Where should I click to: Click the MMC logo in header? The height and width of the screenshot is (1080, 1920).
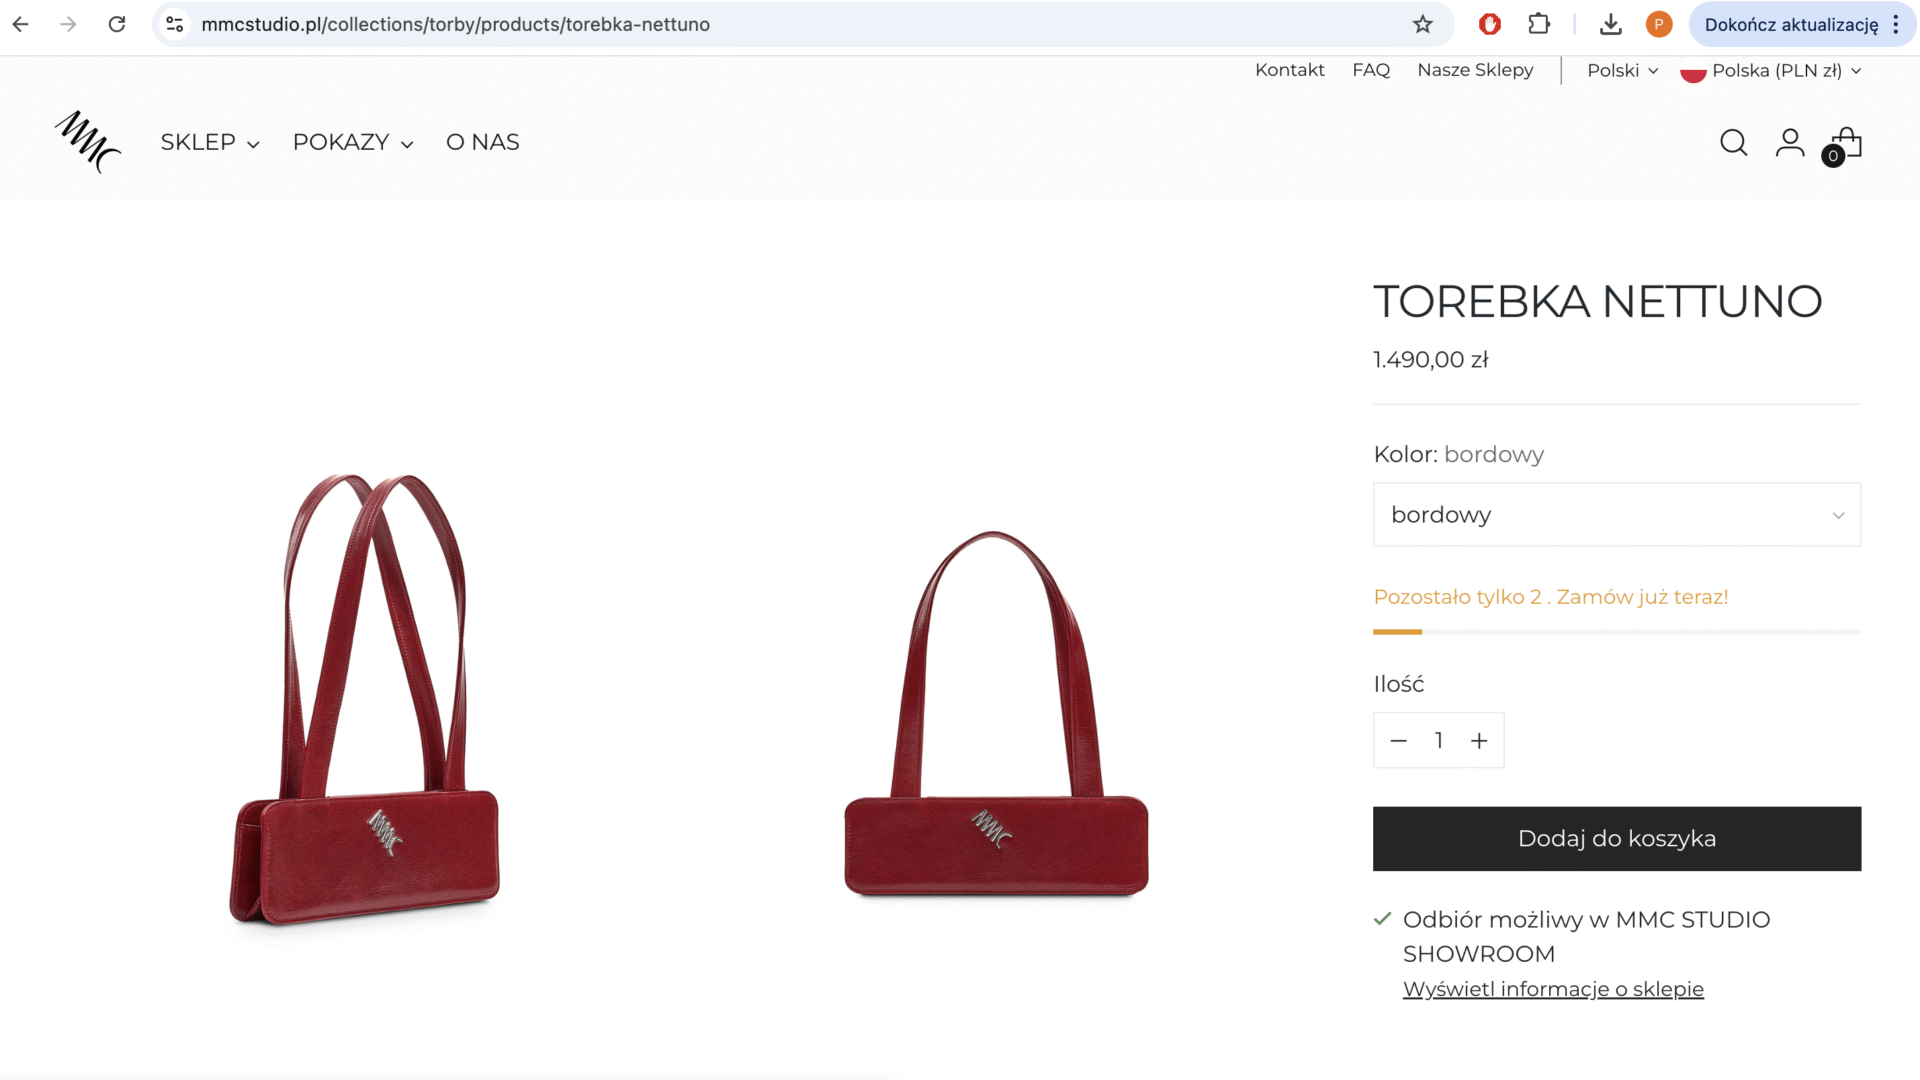(88, 142)
